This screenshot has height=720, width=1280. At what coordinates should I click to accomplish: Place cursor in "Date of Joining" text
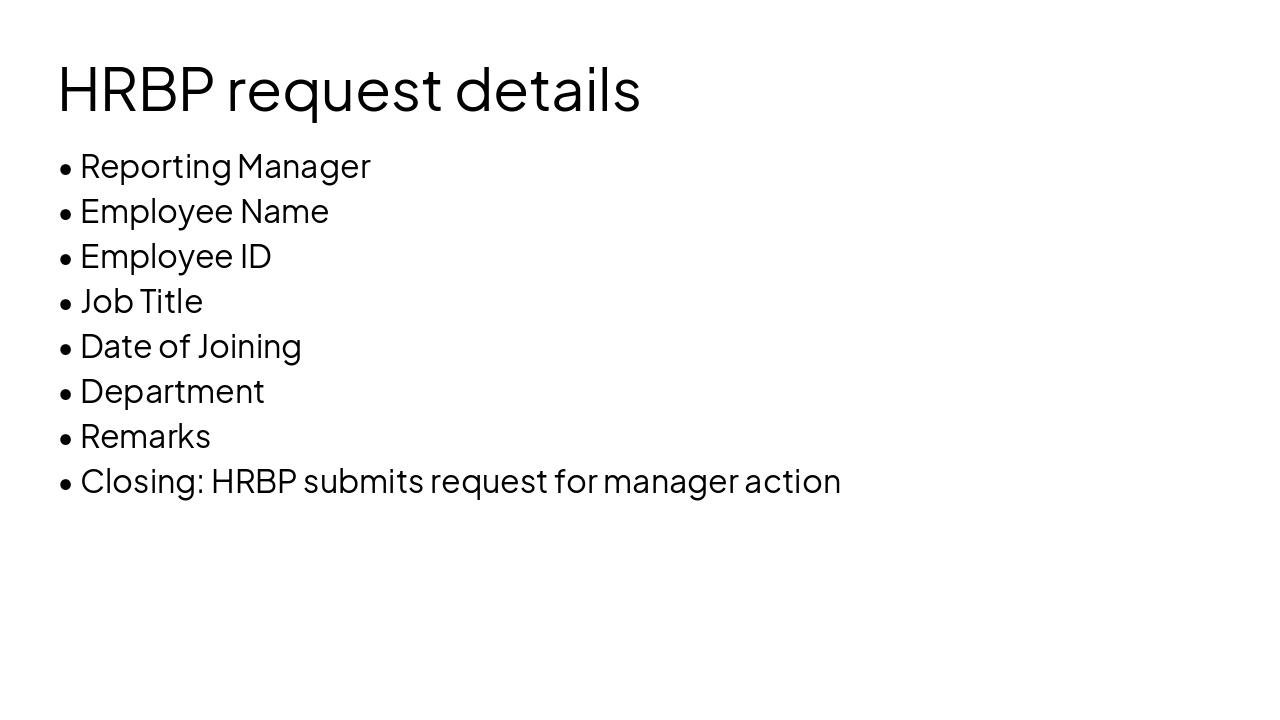point(190,346)
